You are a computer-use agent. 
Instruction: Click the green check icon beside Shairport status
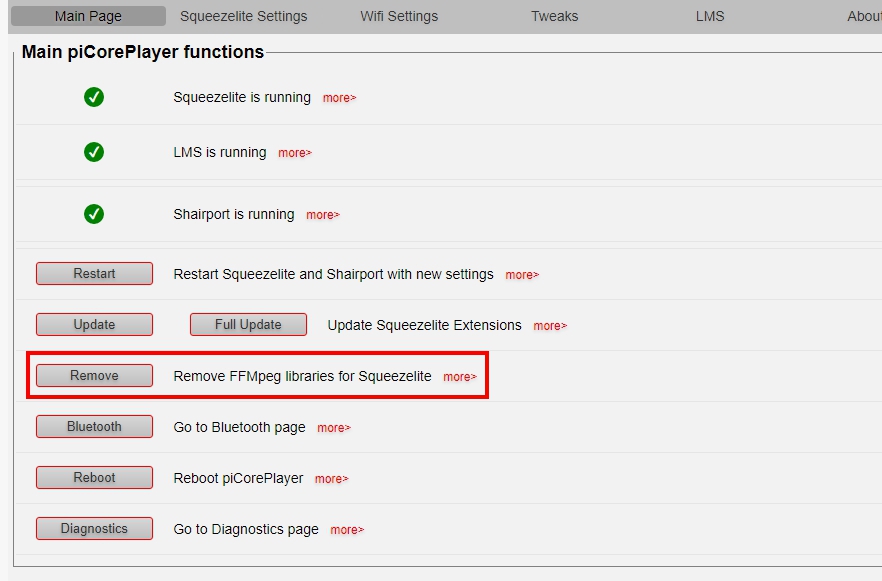click(x=94, y=214)
